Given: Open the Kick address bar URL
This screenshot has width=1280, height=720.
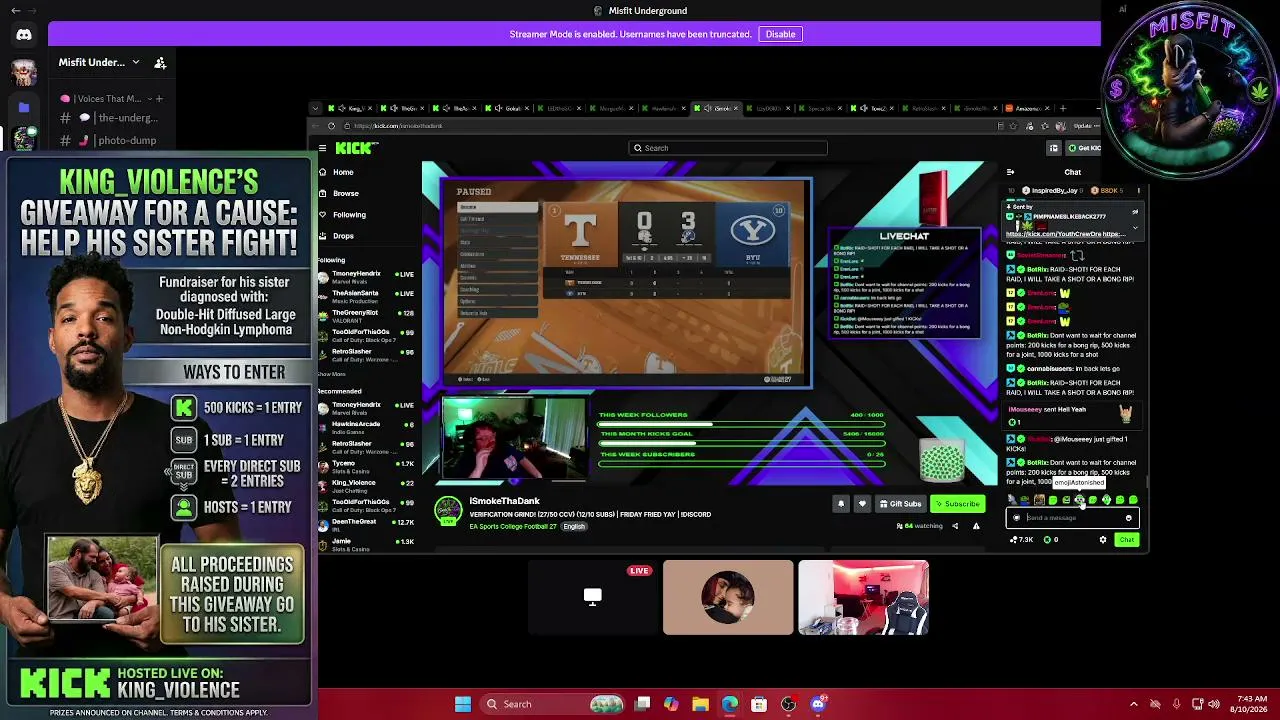Looking at the screenshot, I should 398,126.
